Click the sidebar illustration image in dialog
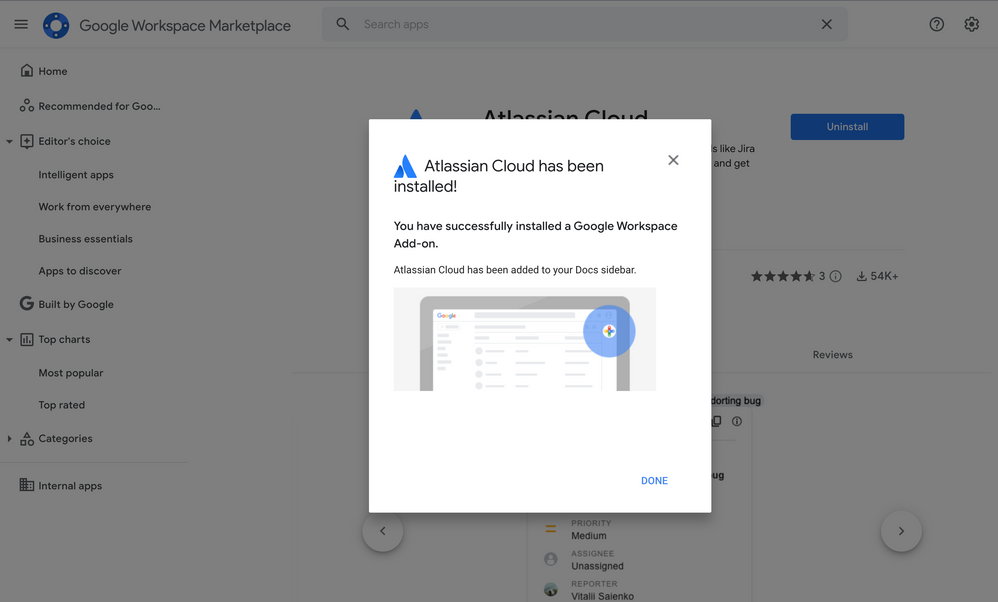This screenshot has width=998, height=602. (524, 339)
